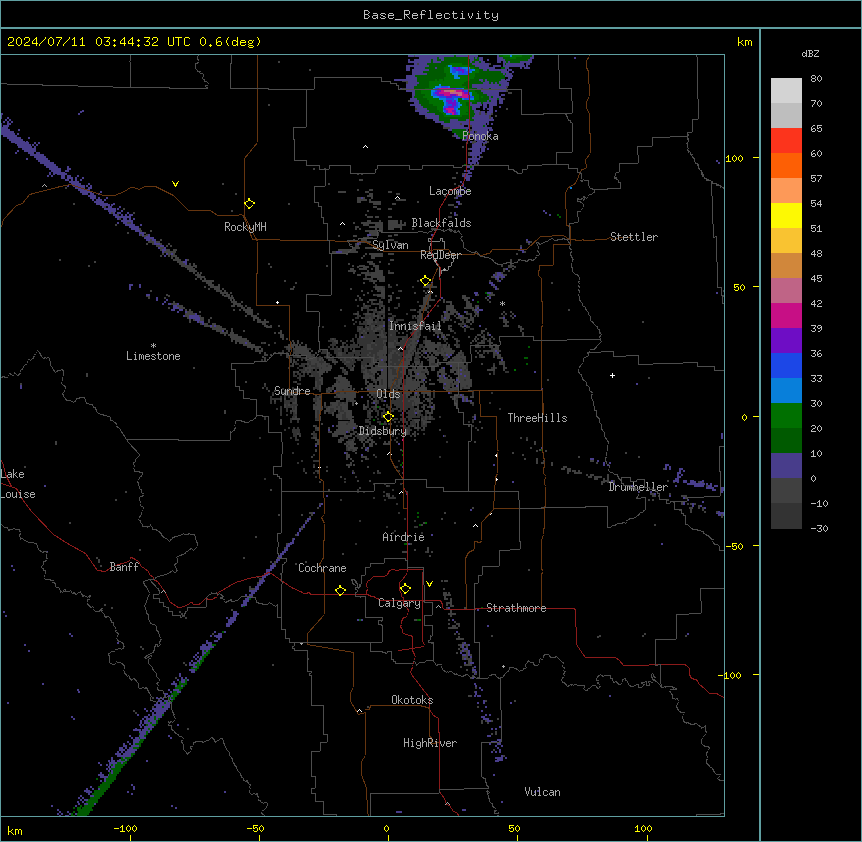This screenshot has height=842, width=862.
Task: Click the yellow marker above Calgary label
Action: pyautogui.click(x=405, y=589)
